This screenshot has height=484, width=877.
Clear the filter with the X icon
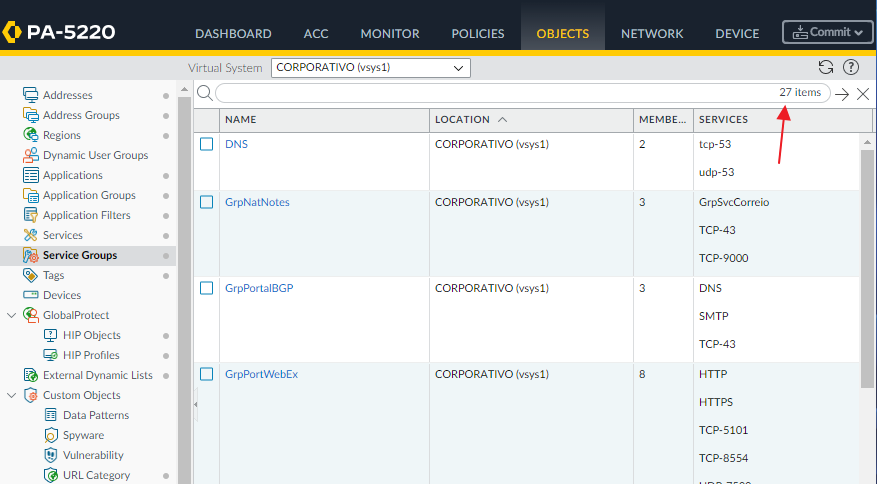pos(863,93)
